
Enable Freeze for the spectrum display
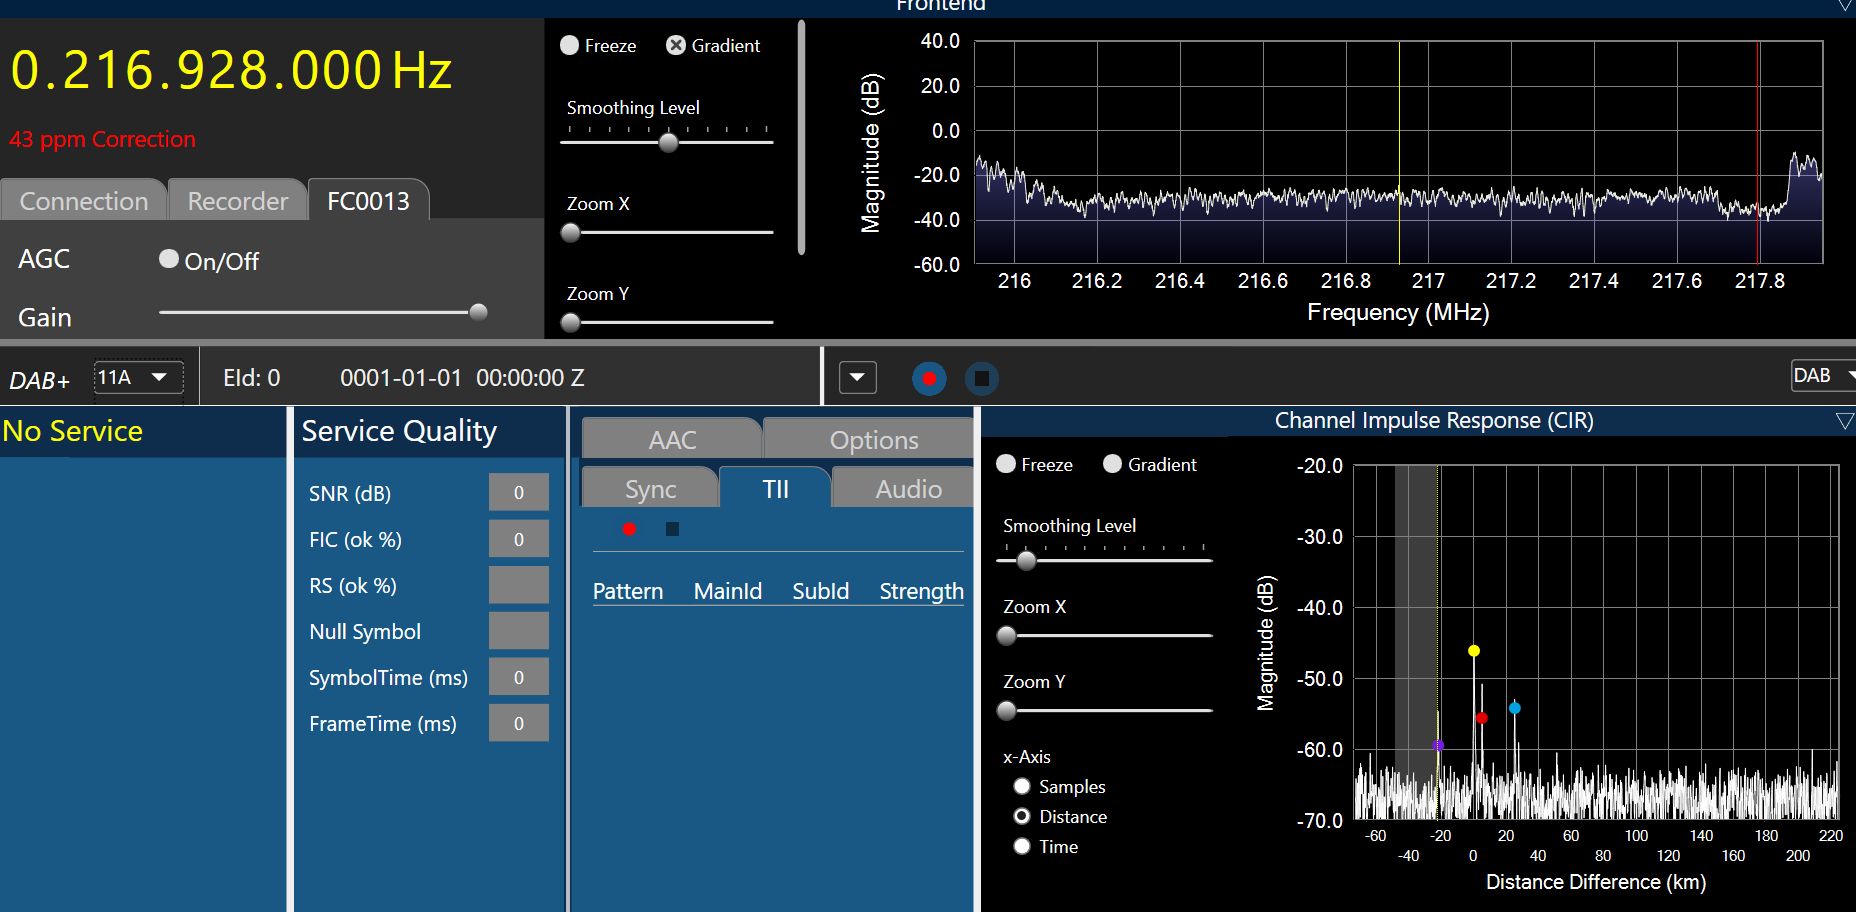tap(570, 46)
